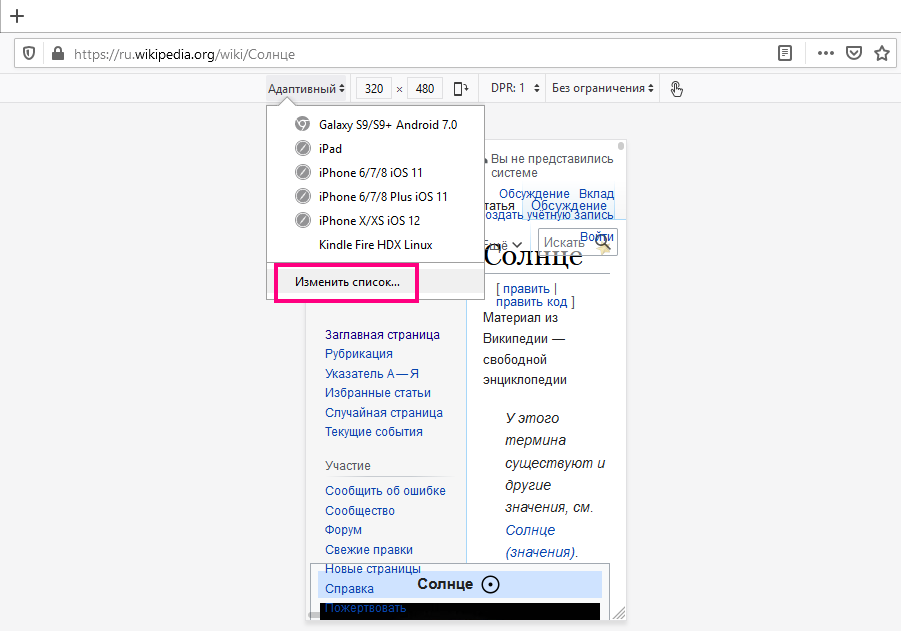Viewport: 901px width, 631px height.
Task: Click the Участие sidebar heading
Action: (348, 465)
